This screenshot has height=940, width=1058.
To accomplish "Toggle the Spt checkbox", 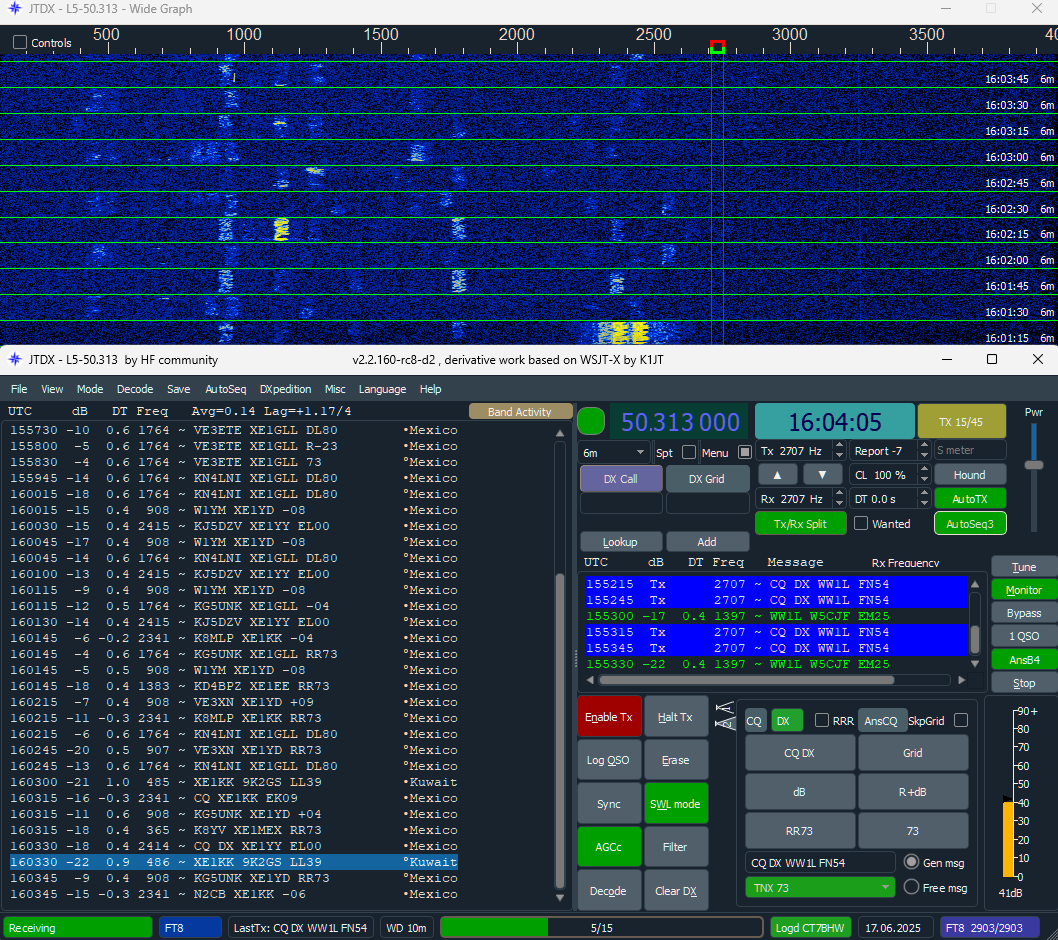I will (689, 452).
